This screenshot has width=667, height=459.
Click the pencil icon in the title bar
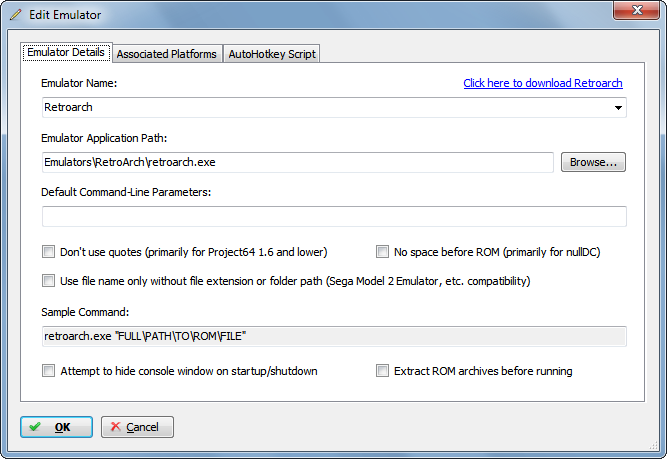(x=16, y=14)
